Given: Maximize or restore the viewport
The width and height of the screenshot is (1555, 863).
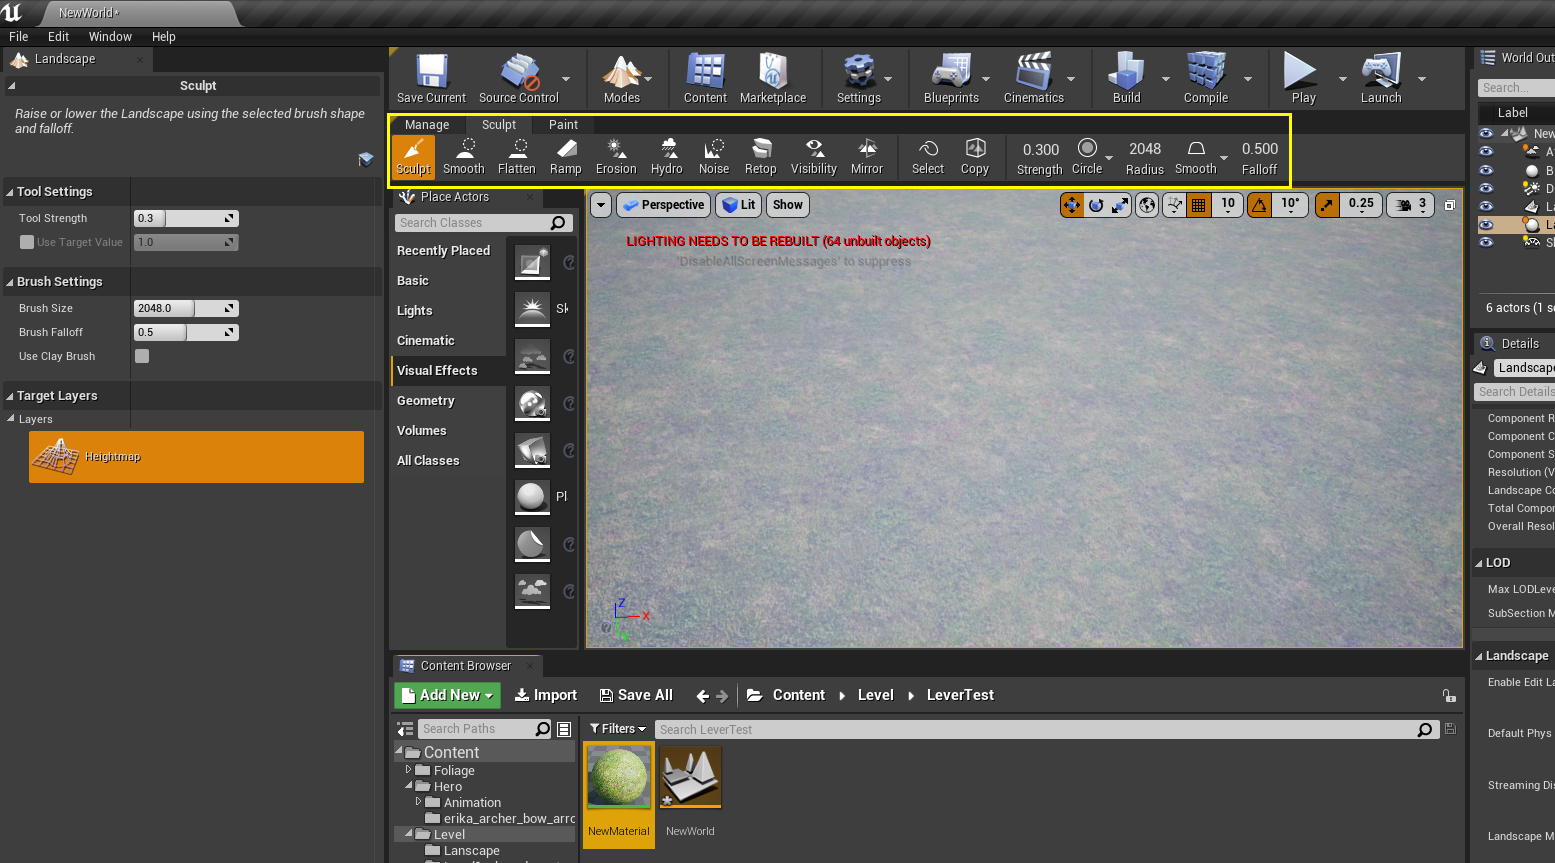Looking at the screenshot, I should click(x=1449, y=205).
